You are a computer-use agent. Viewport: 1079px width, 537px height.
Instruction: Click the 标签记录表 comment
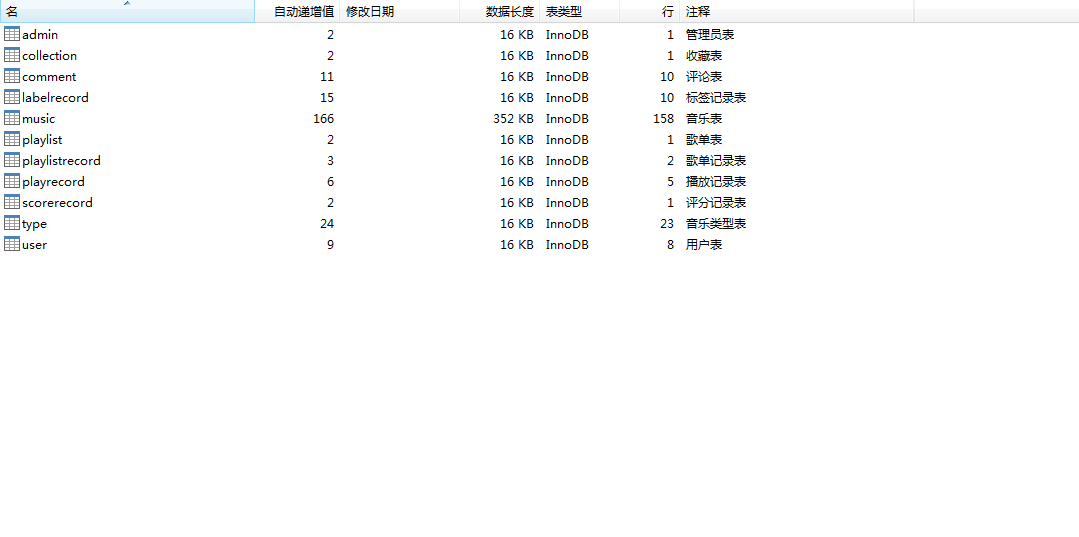coord(716,98)
